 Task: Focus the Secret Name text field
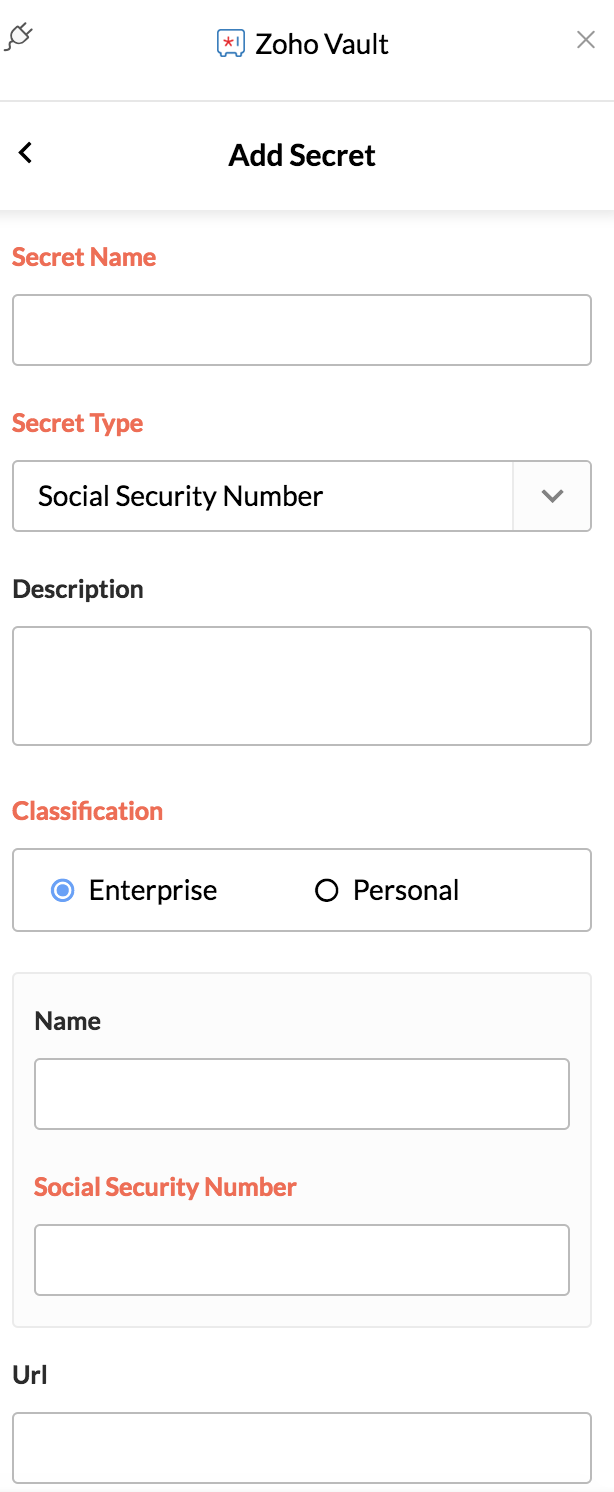point(302,330)
